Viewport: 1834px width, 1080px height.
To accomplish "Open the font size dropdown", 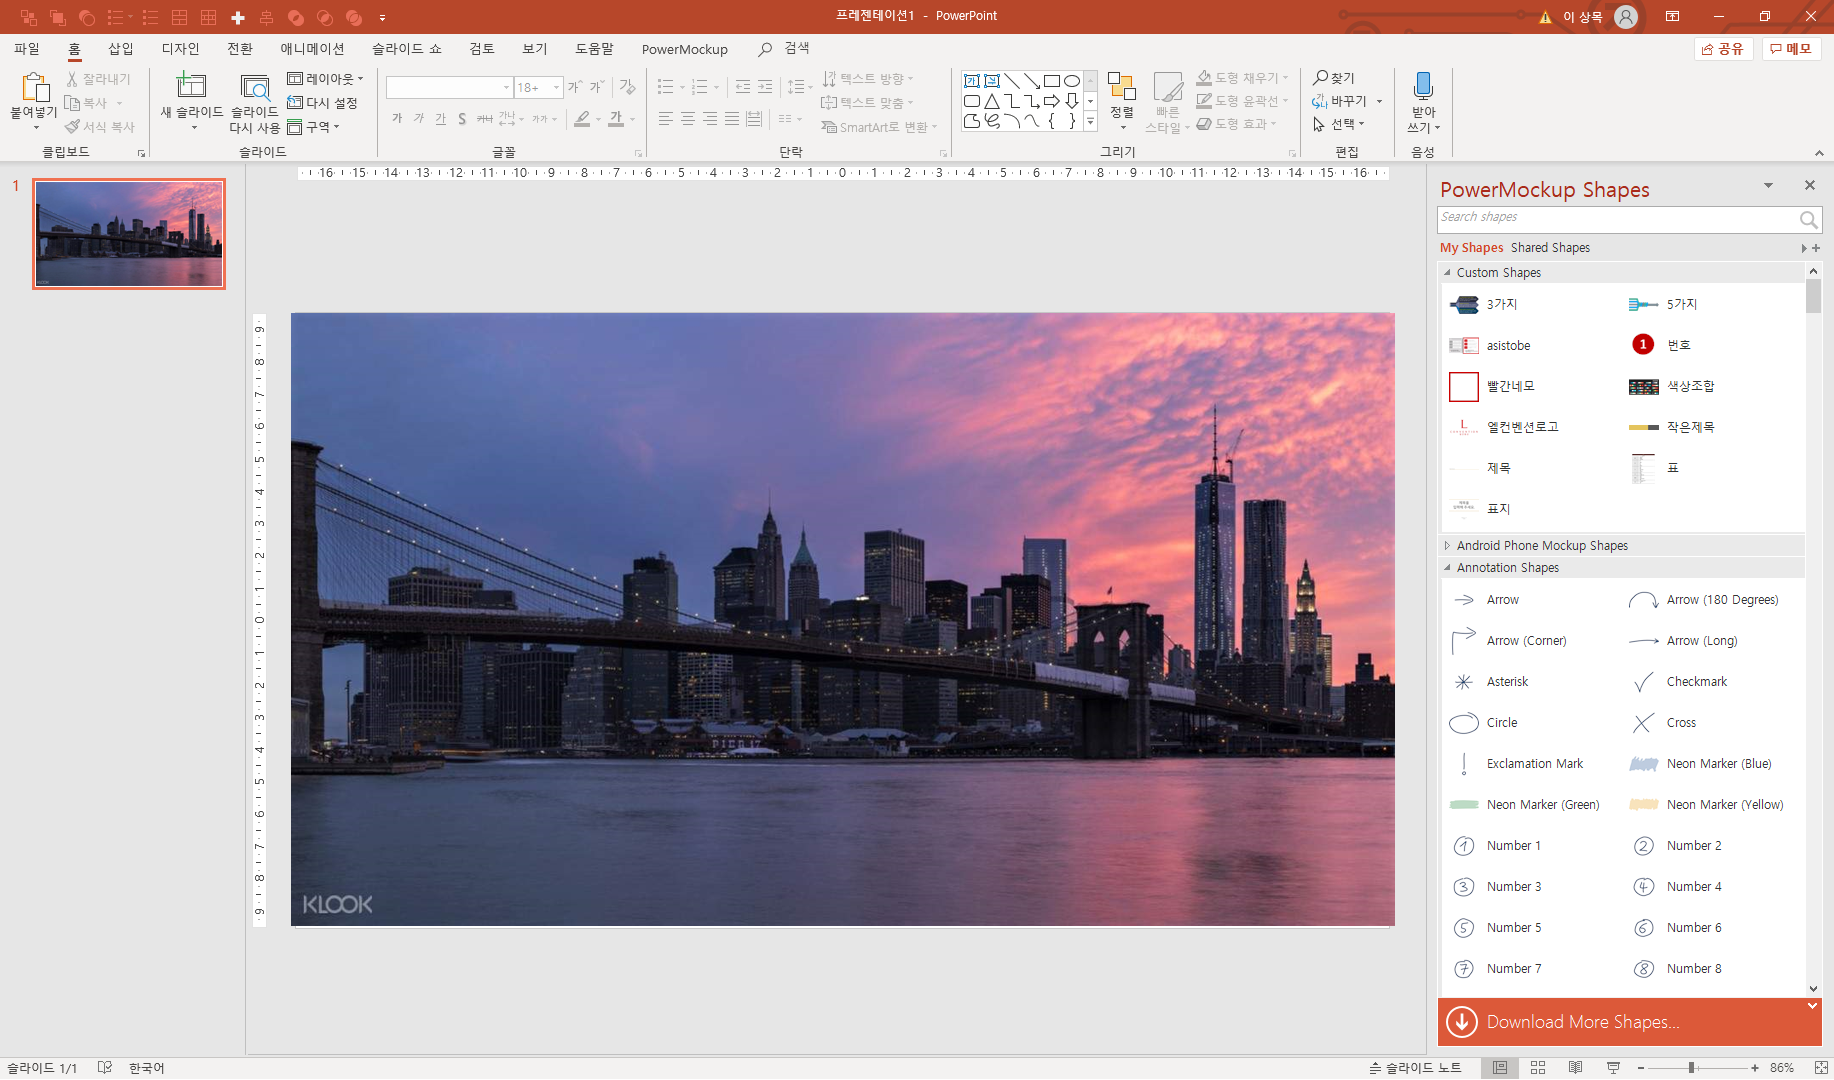I will point(557,88).
